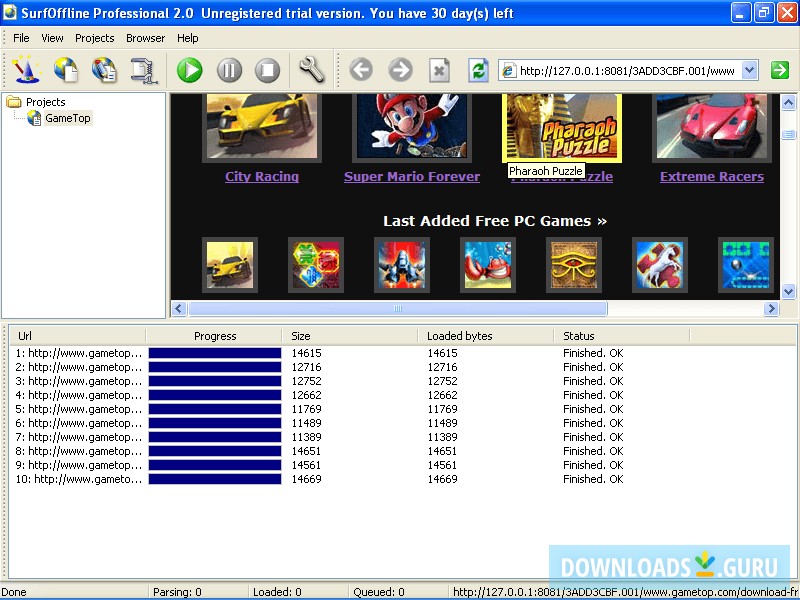Stop loading with the X page icon

click(x=440, y=71)
